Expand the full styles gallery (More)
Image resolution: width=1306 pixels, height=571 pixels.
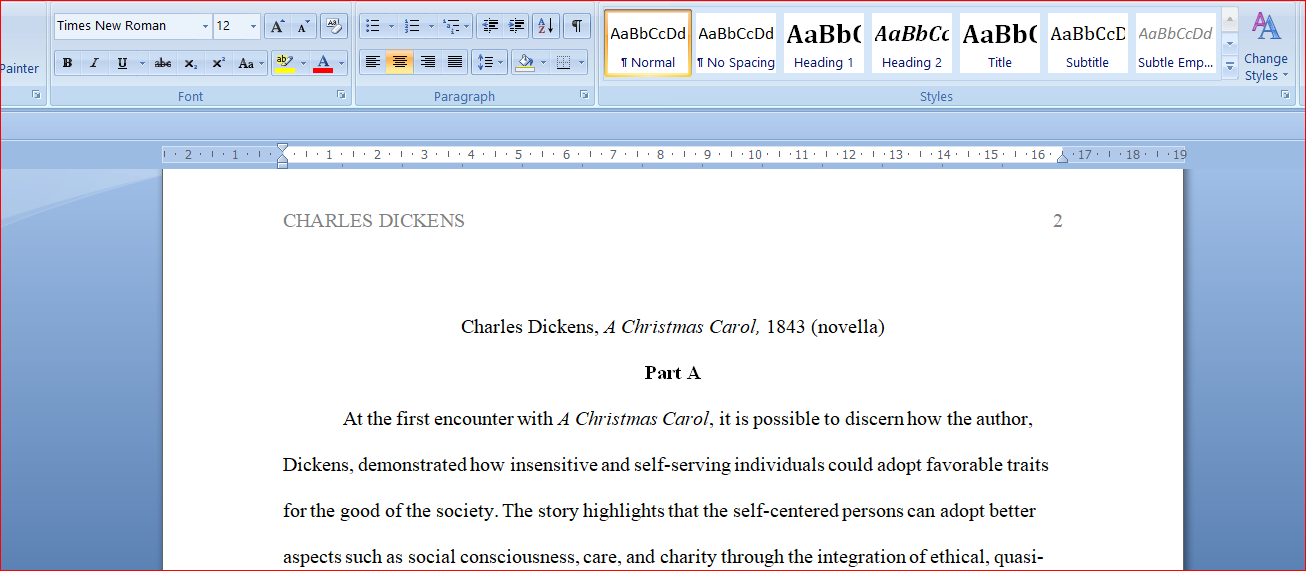(x=1230, y=66)
